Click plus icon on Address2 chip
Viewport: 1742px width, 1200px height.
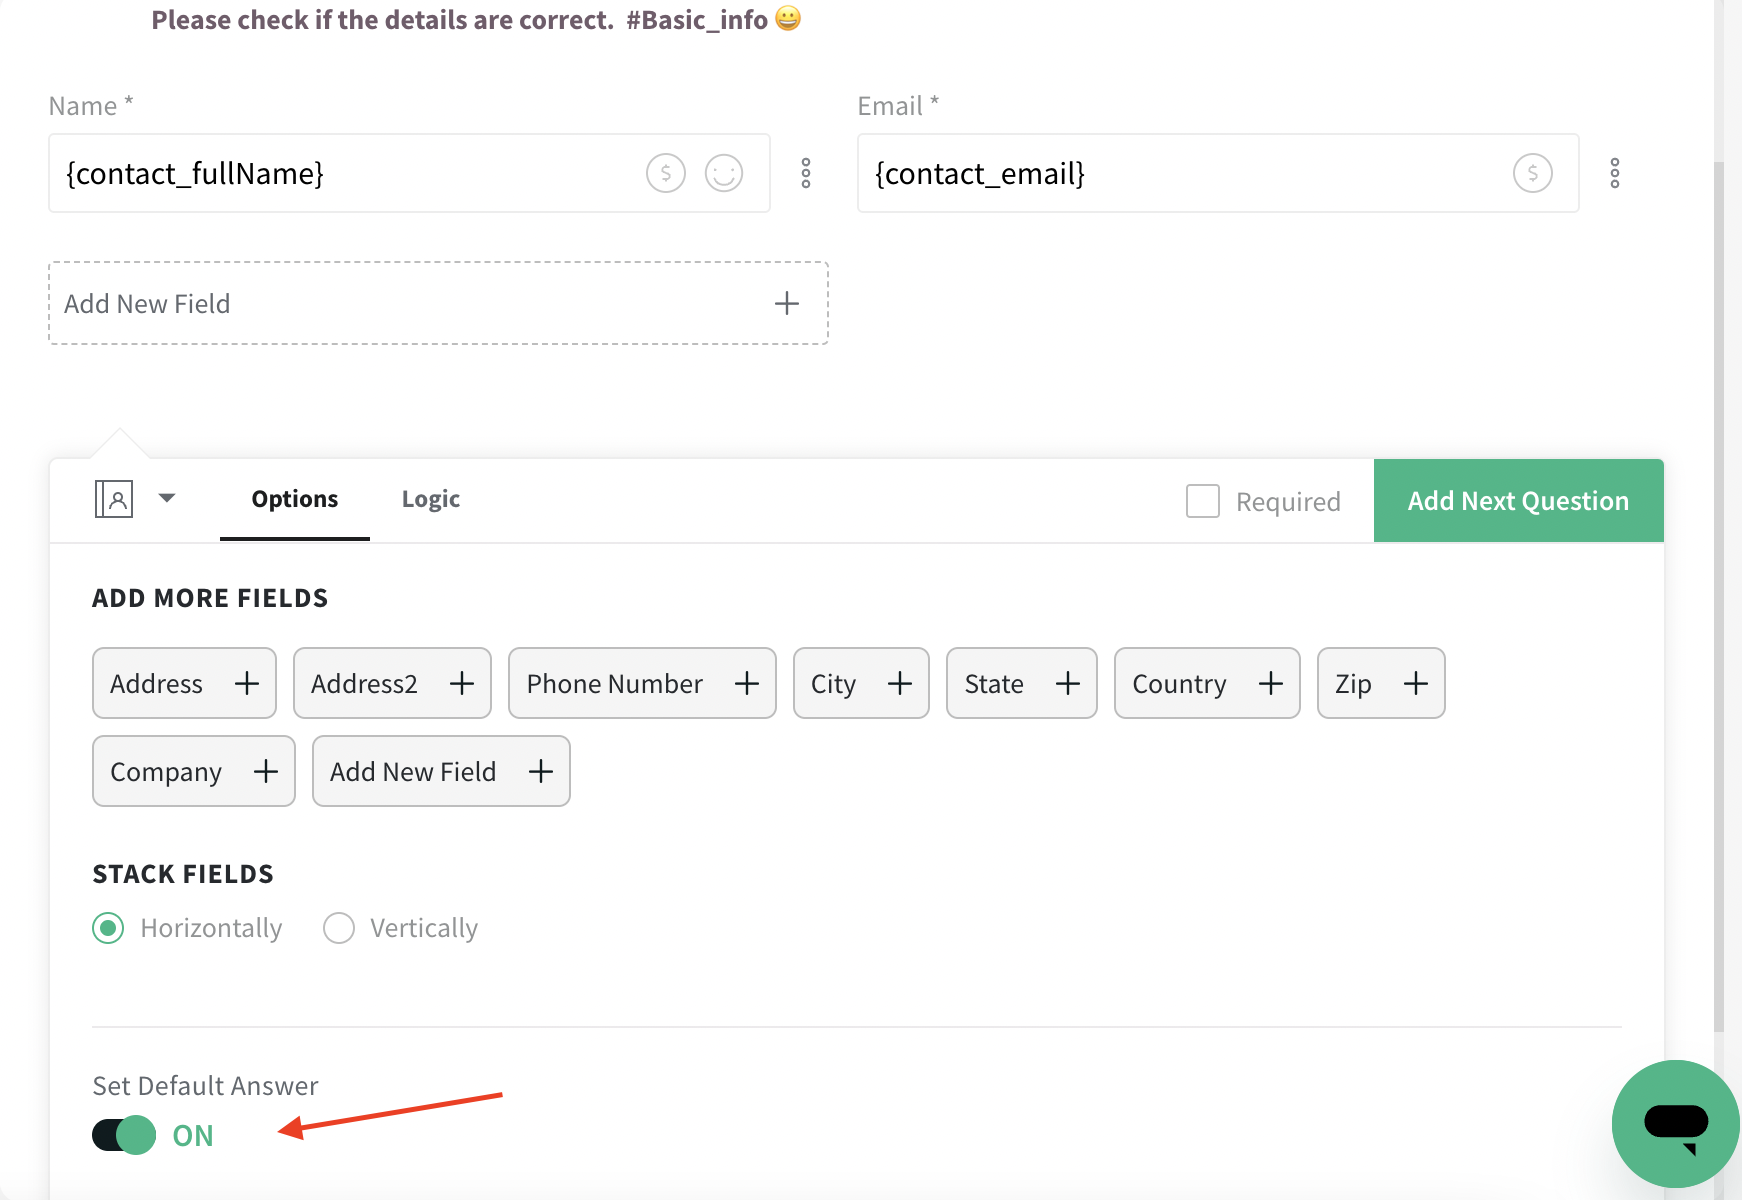pos(462,683)
